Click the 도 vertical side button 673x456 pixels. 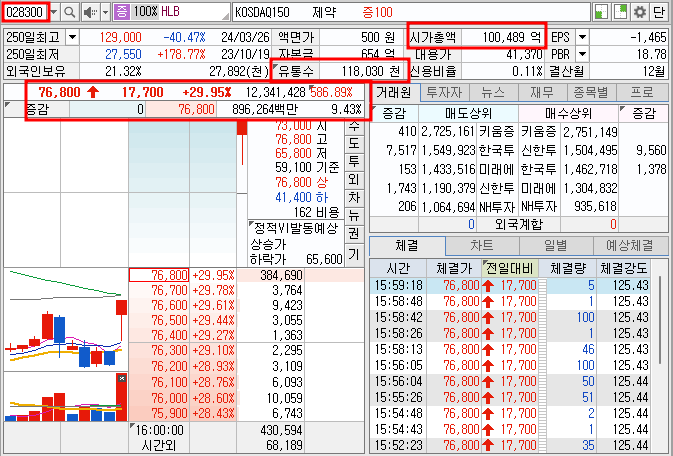pyautogui.click(x=354, y=143)
